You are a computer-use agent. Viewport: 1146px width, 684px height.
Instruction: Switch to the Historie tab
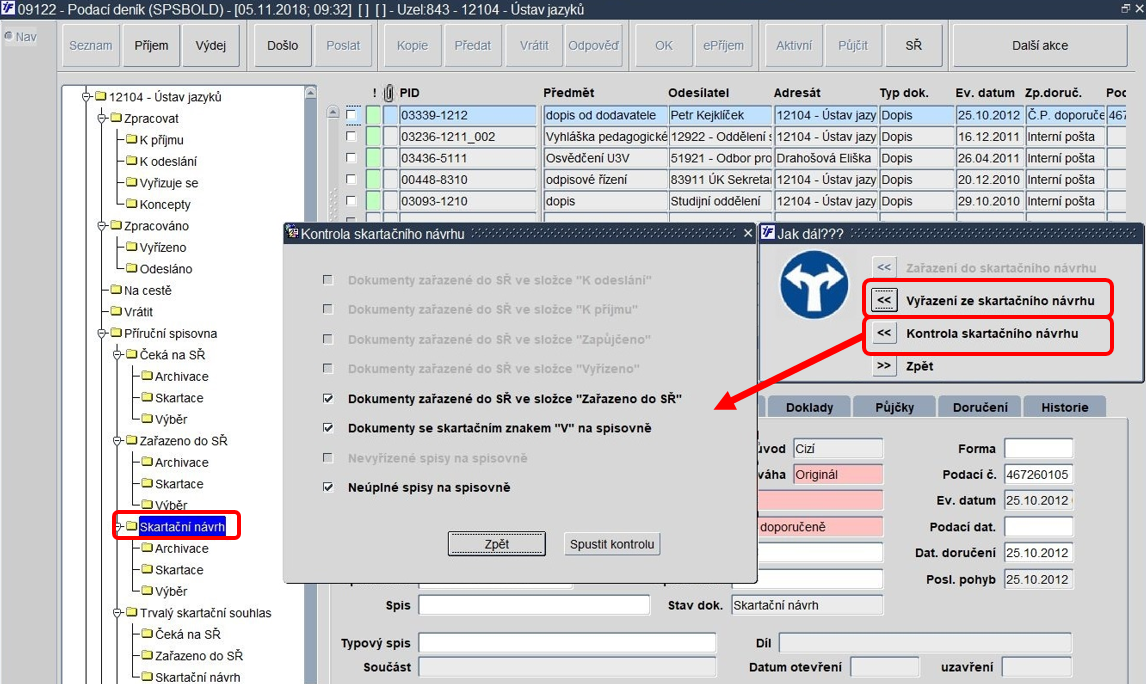click(x=1064, y=407)
